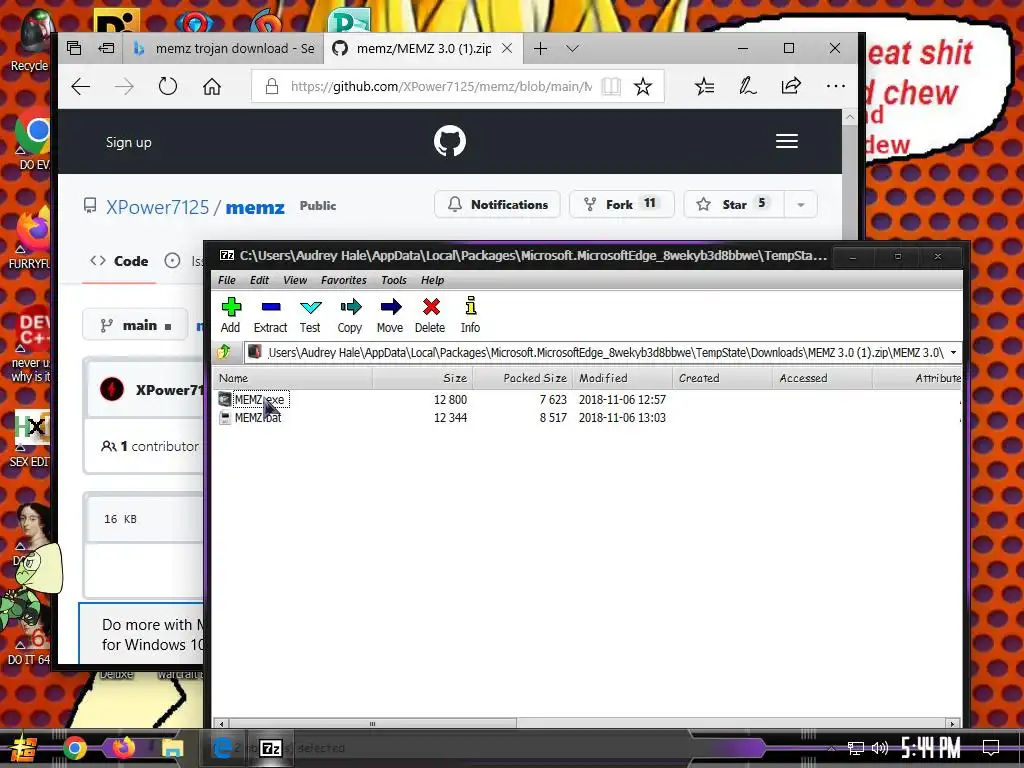1024x768 pixels.
Task: Sort by the Created column
Action: click(x=722, y=378)
